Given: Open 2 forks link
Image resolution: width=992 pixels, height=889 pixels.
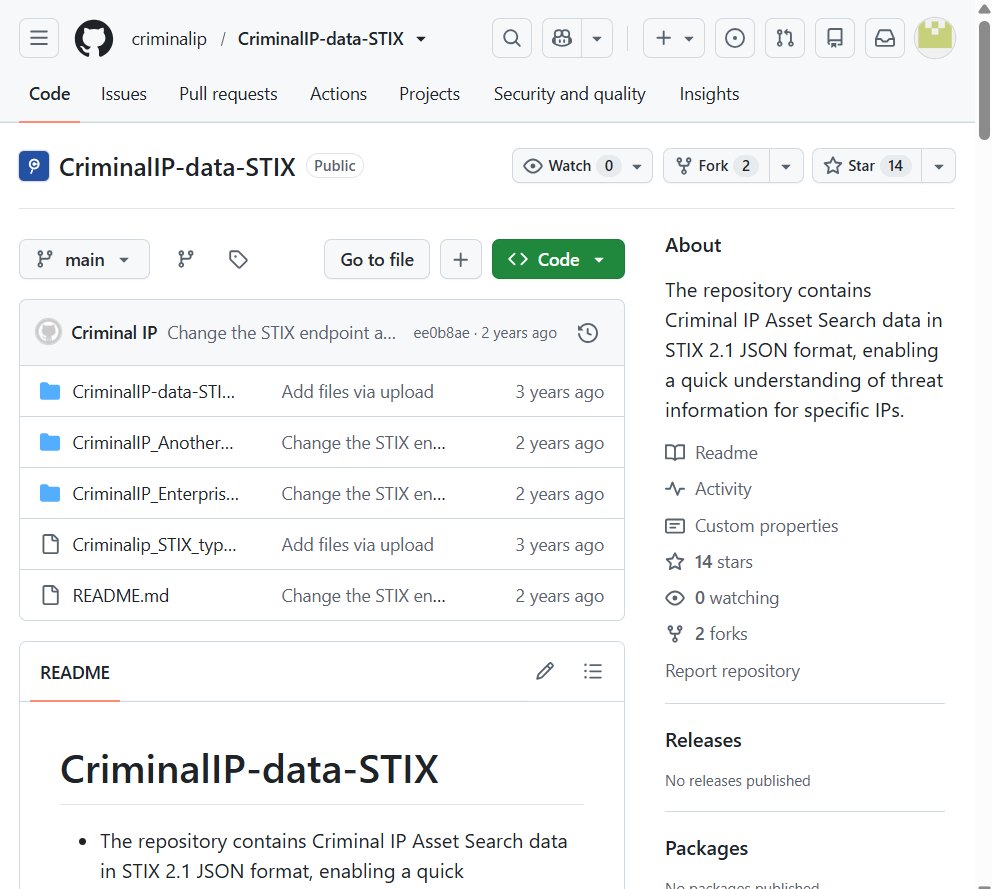Looking at the screenshot, I should (x=707, y=633).
